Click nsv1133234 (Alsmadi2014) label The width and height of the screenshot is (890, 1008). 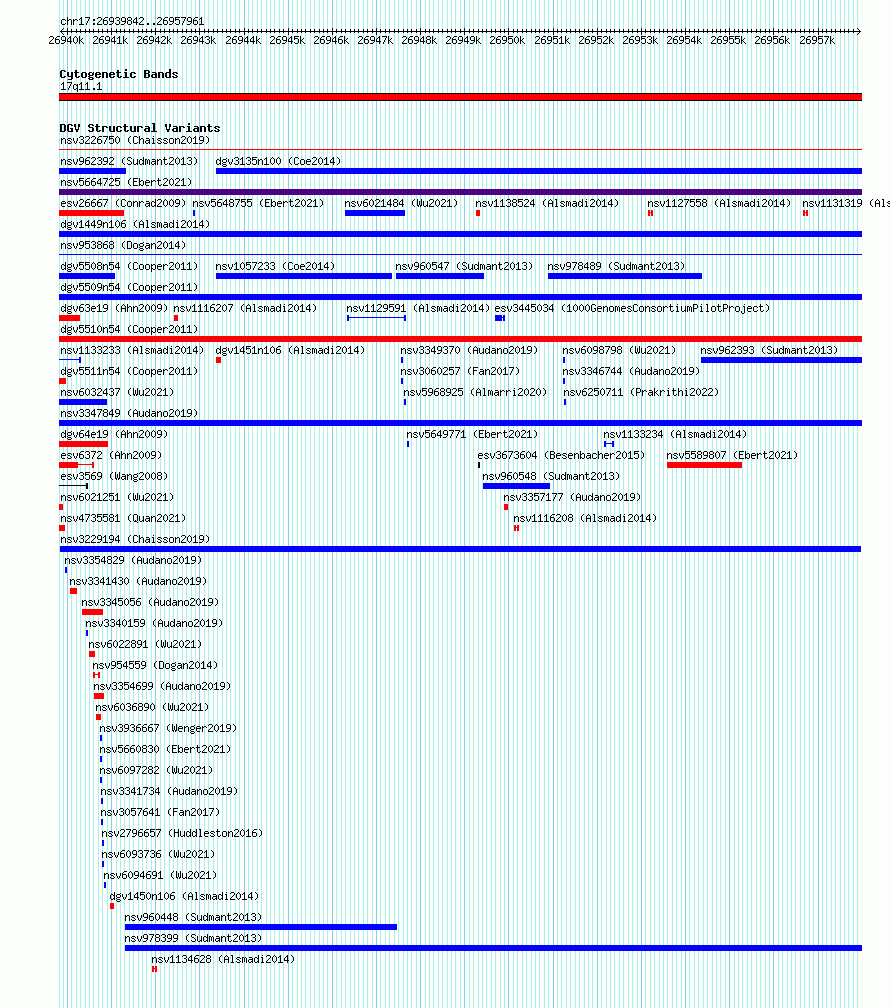tap(675, 435)
